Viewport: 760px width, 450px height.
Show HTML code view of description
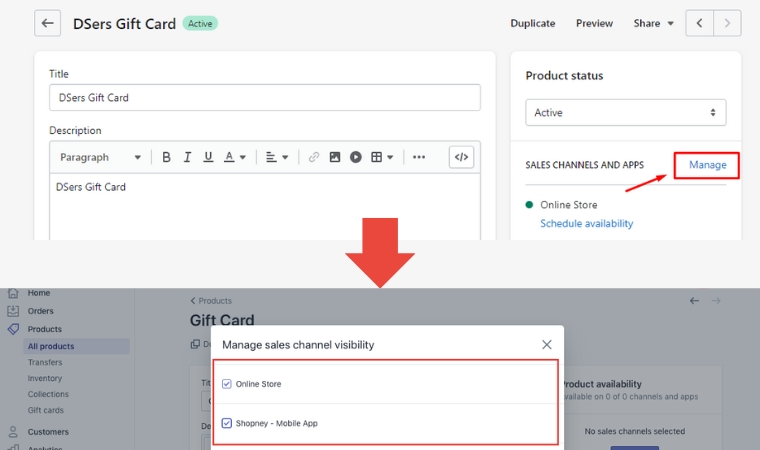coord(461,157)
